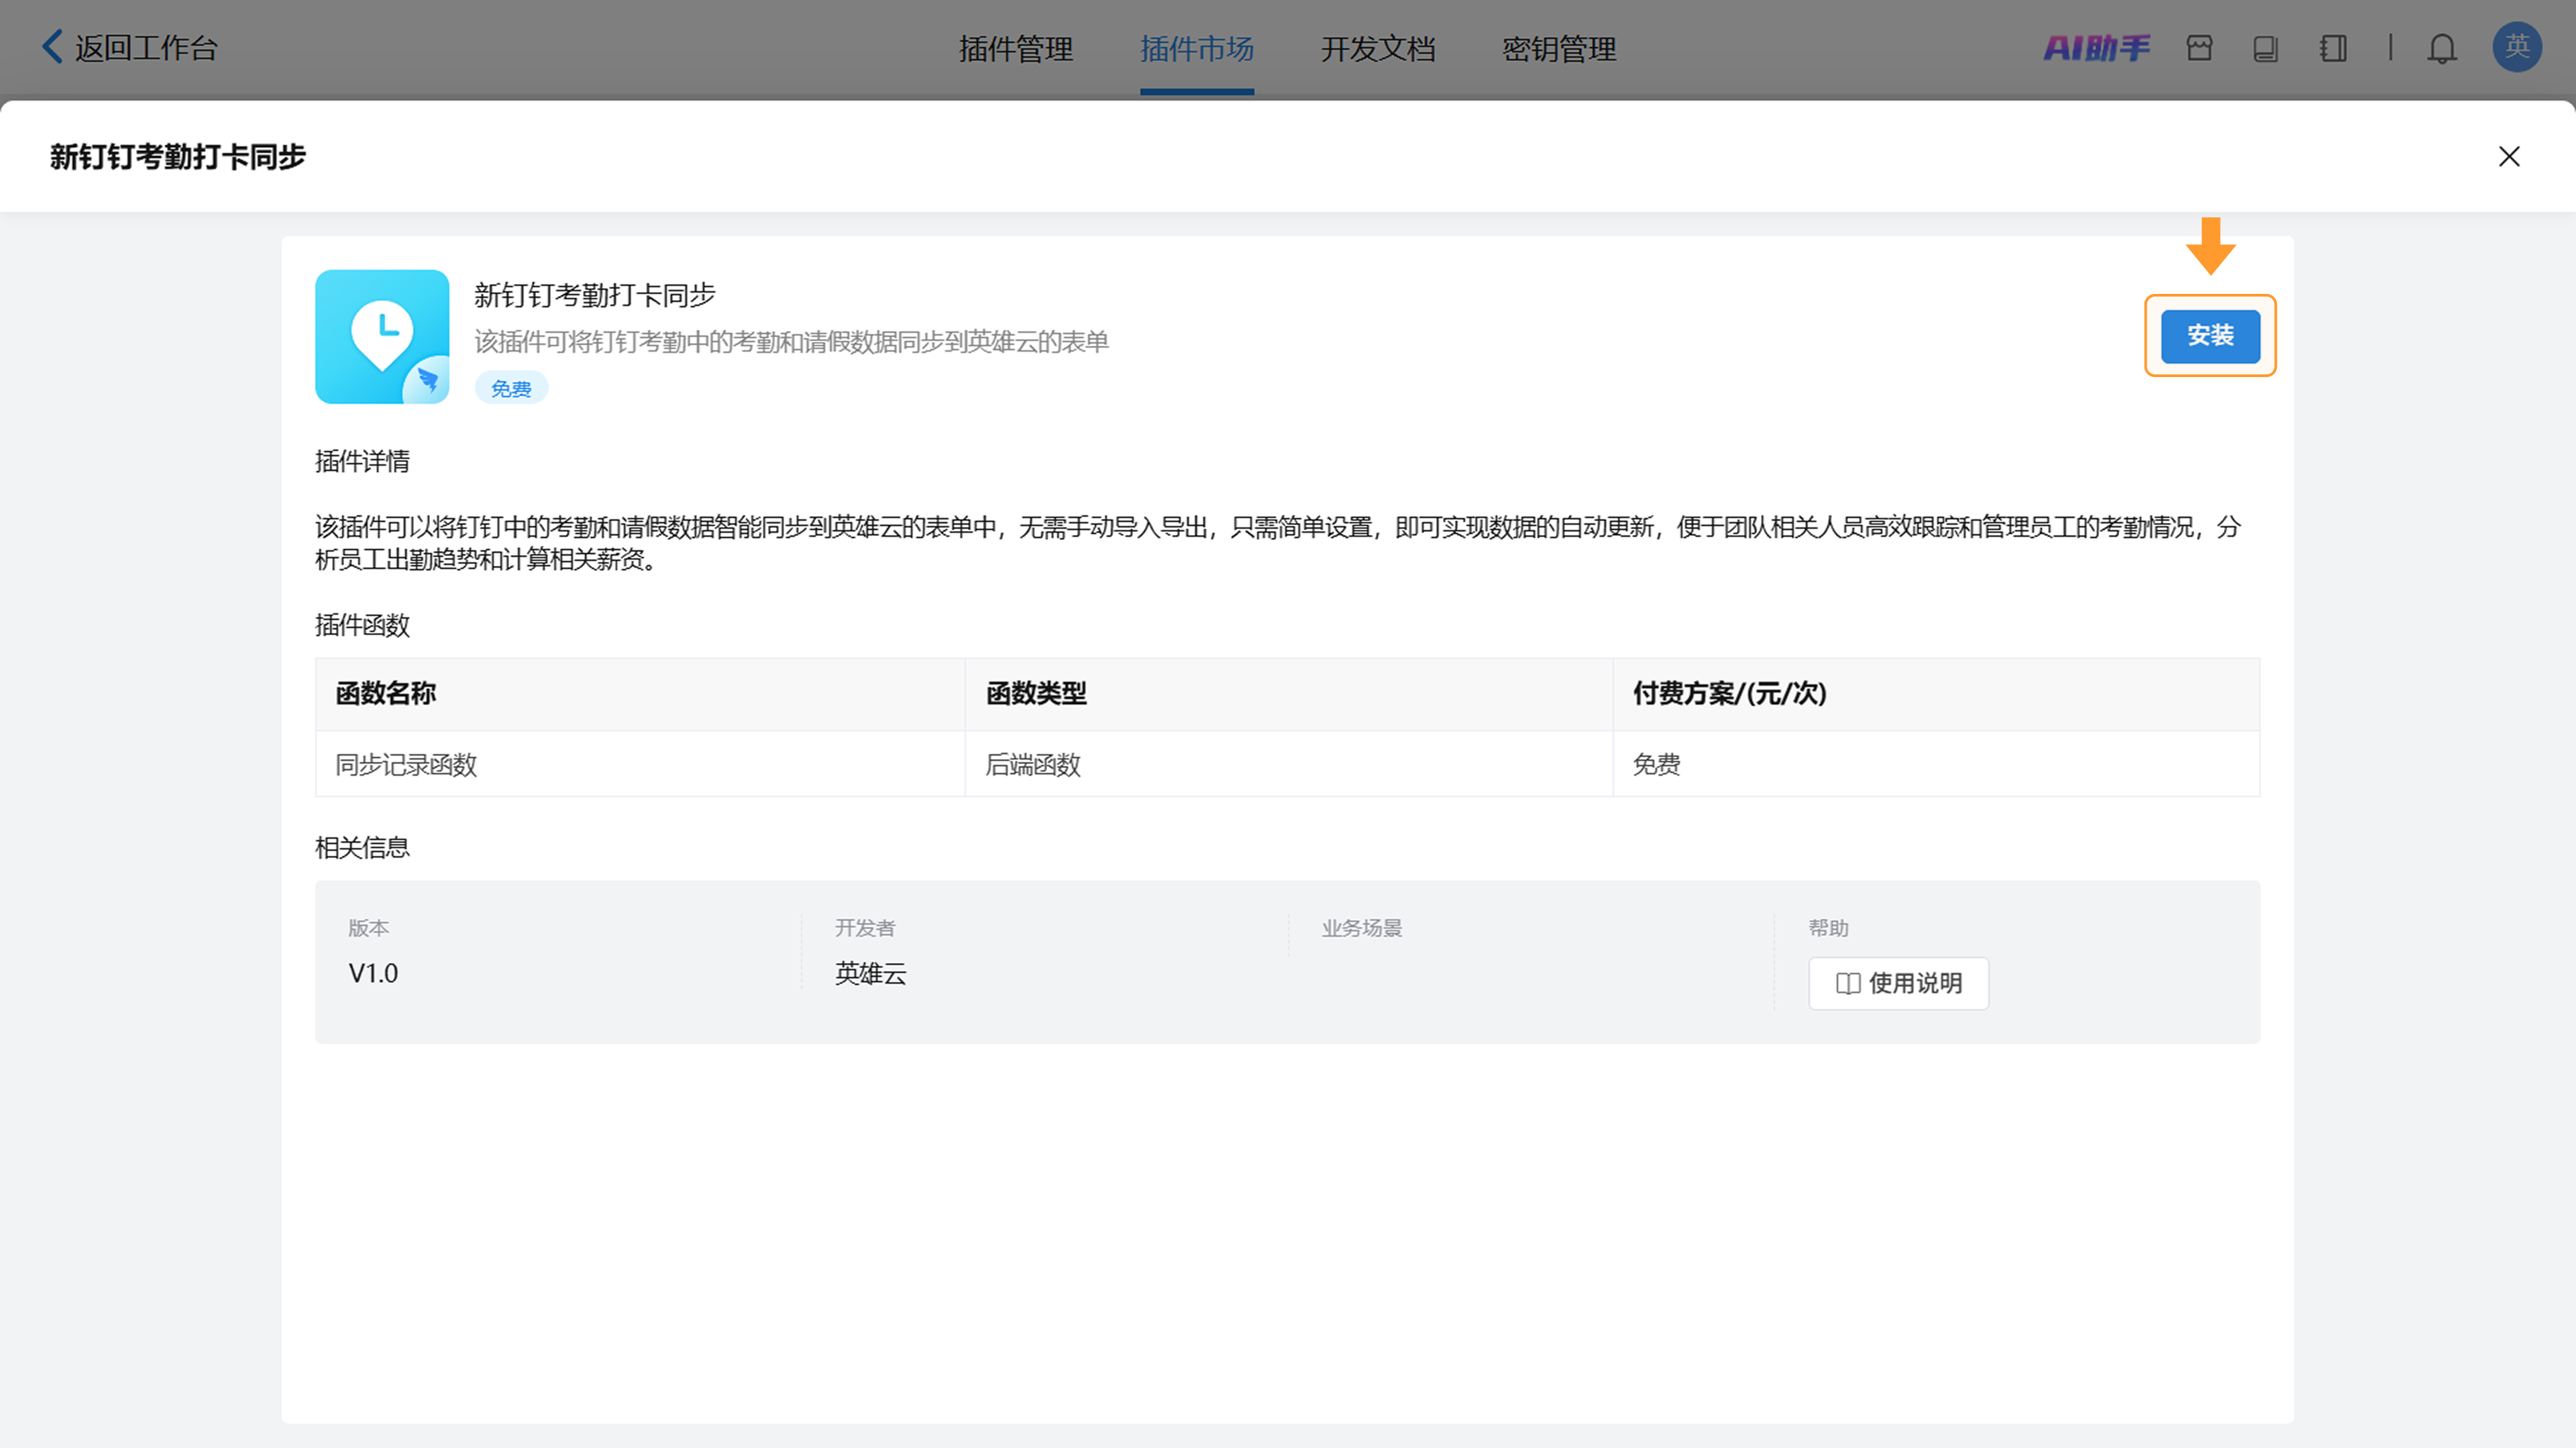Switch to the 插件管理 tab
The height and width of the screenshot is (1448, 2576).
click(x=1016, y=49)
